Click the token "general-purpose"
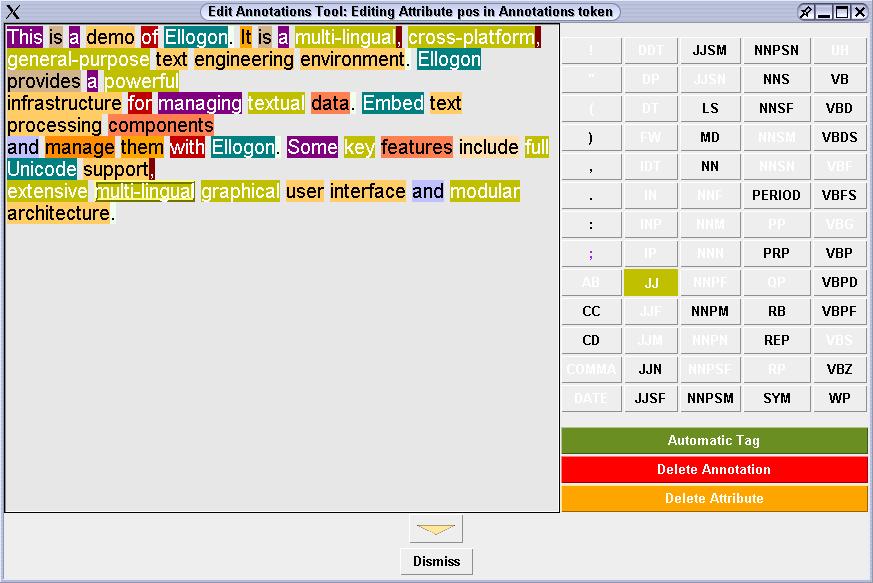The width and height of the screenshot is (873, 583). pyautogui.click(x=78, y=59)
